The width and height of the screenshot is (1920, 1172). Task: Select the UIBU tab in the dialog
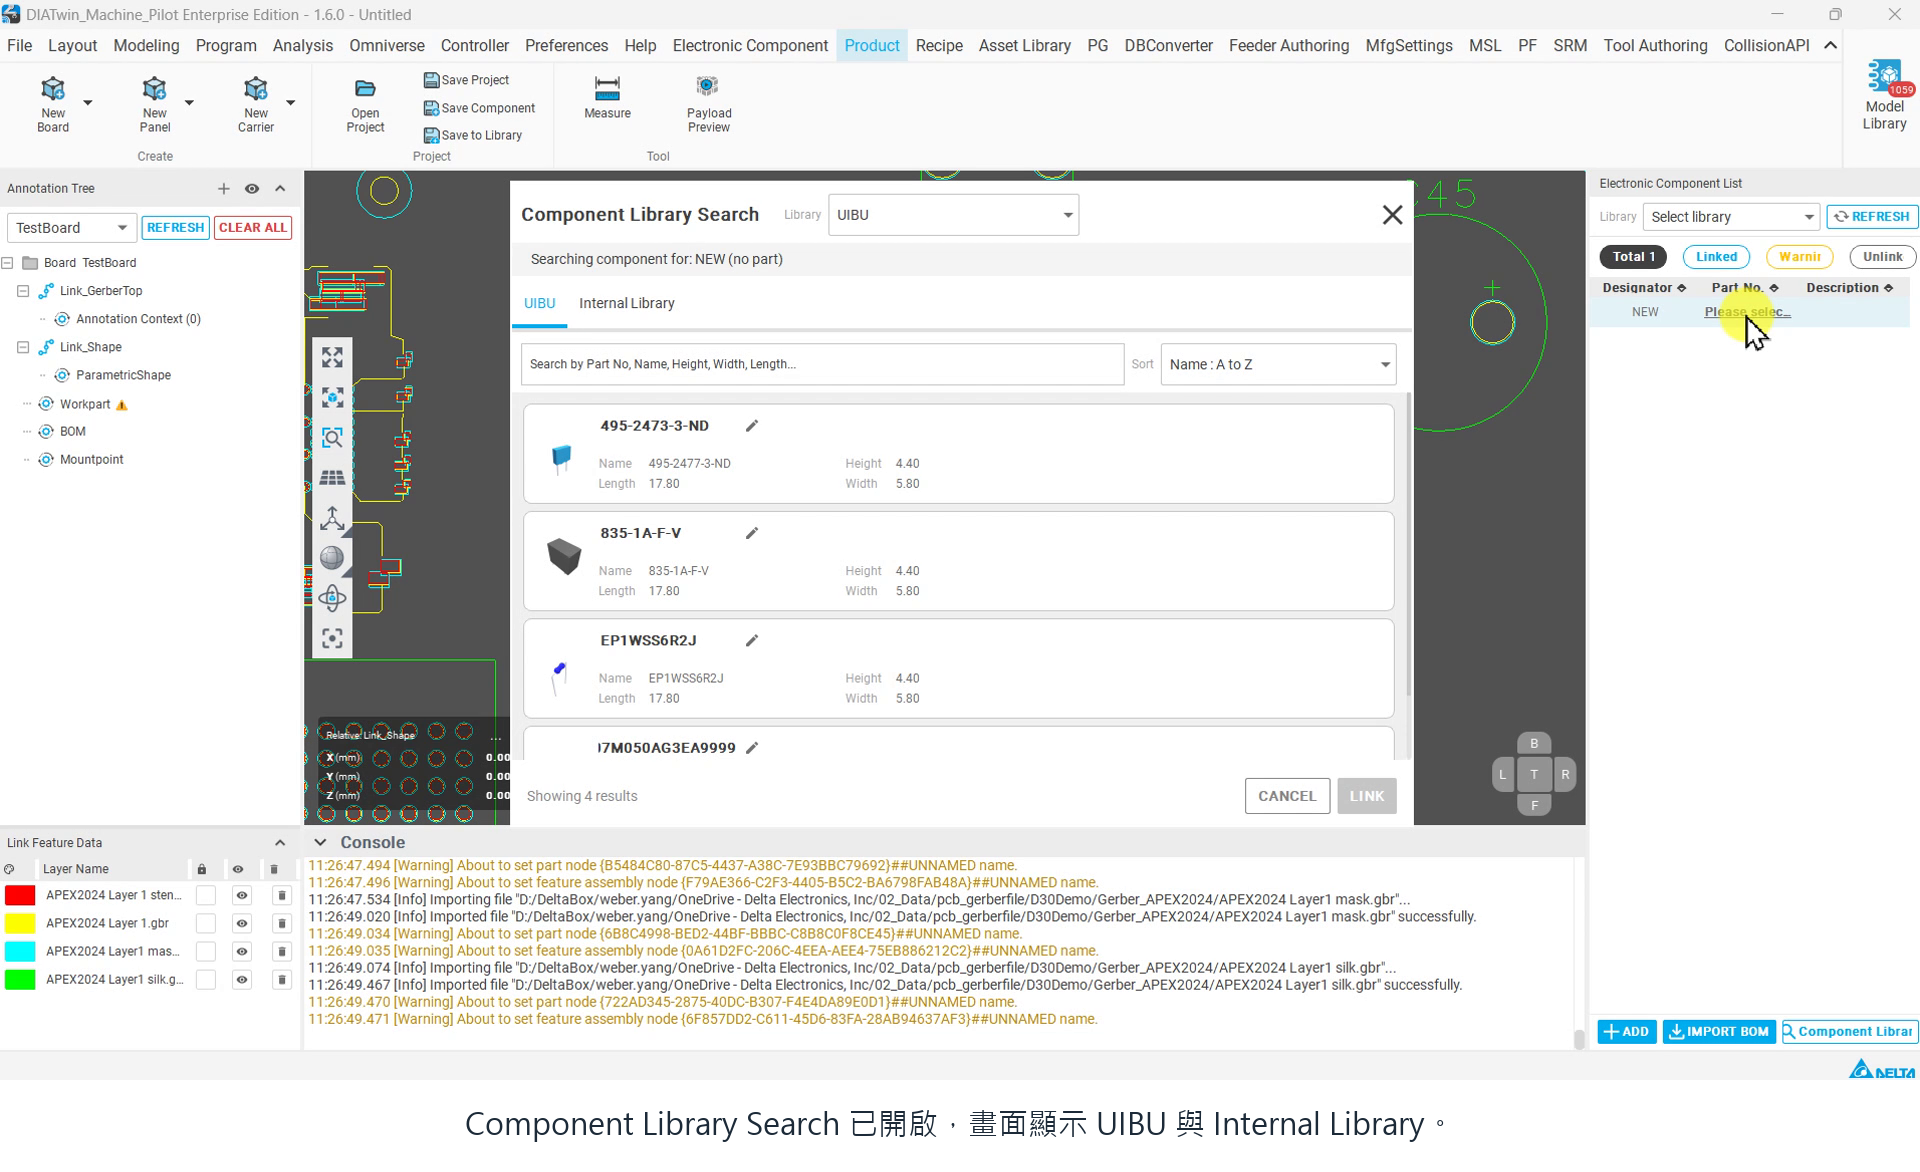[x=539, y=303]
